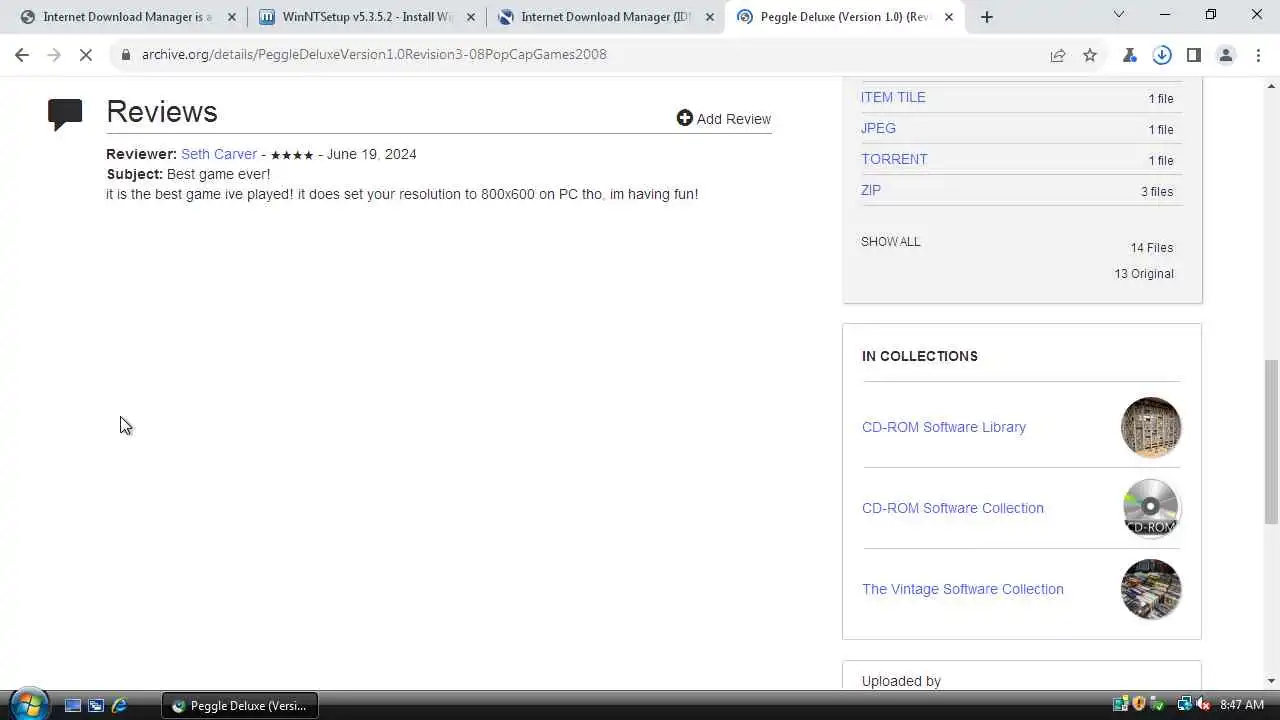Image resolution: width=1280 pixels, height=720 pixels.
Task: Stop loading the page with the X button
Action: click(86, 55)
